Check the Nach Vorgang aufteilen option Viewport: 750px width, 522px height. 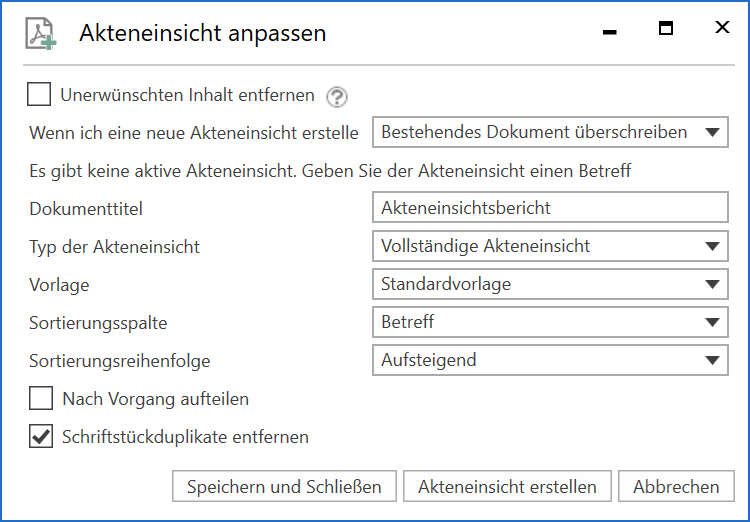(41, 399)
